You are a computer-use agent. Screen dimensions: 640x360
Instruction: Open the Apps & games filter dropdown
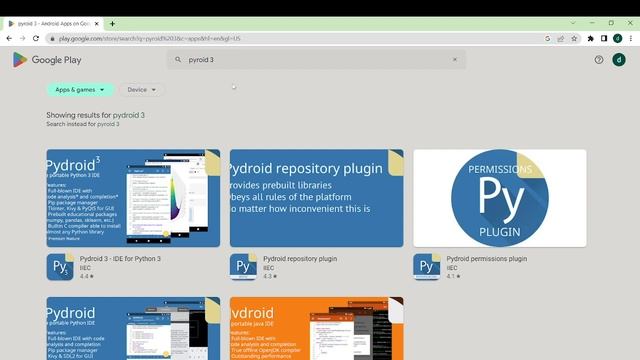80,89
